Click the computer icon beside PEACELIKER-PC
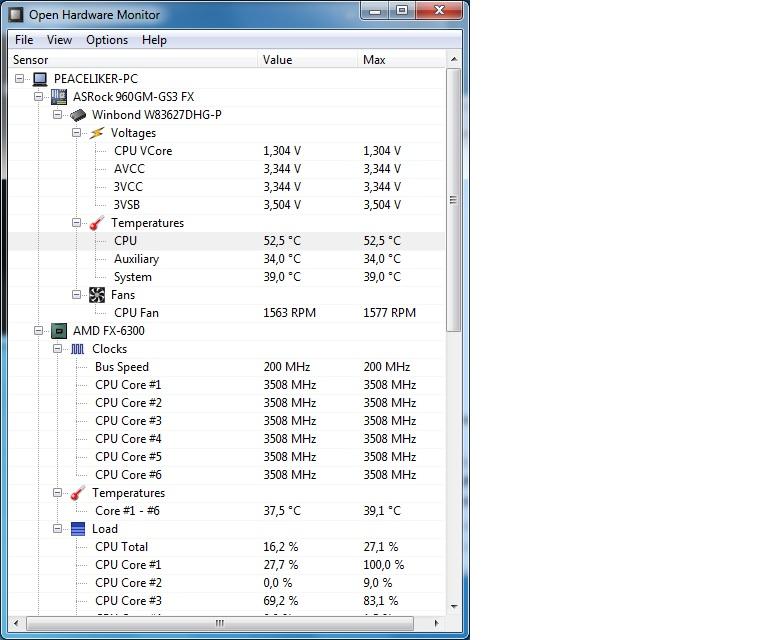 40,79
